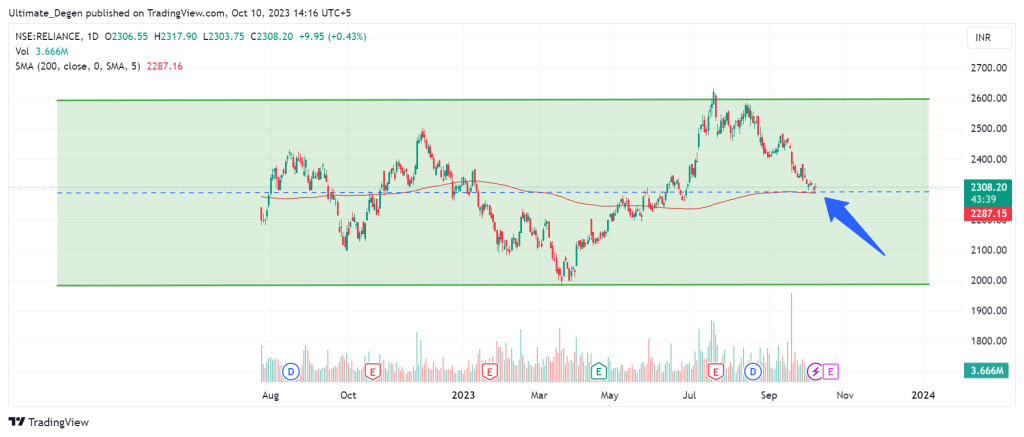Open the green earnings marker on the timeline

click(597, 372)
